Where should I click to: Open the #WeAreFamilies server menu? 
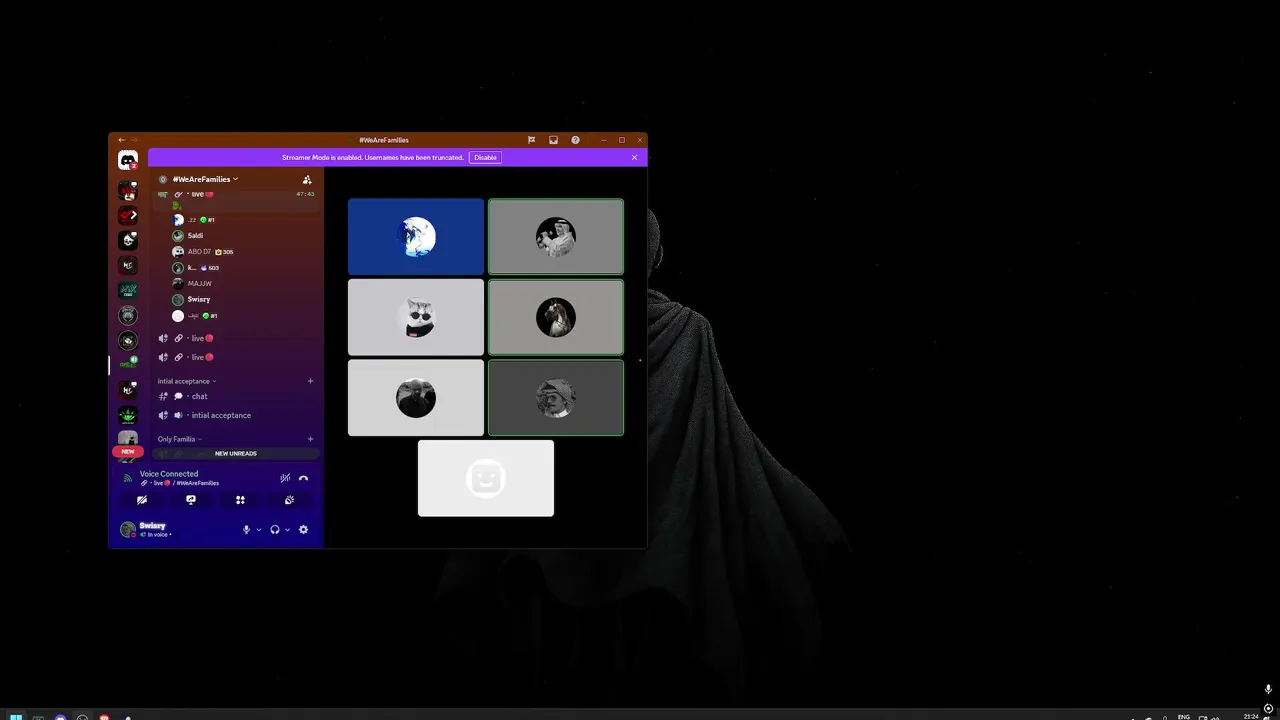coord(205,179)
